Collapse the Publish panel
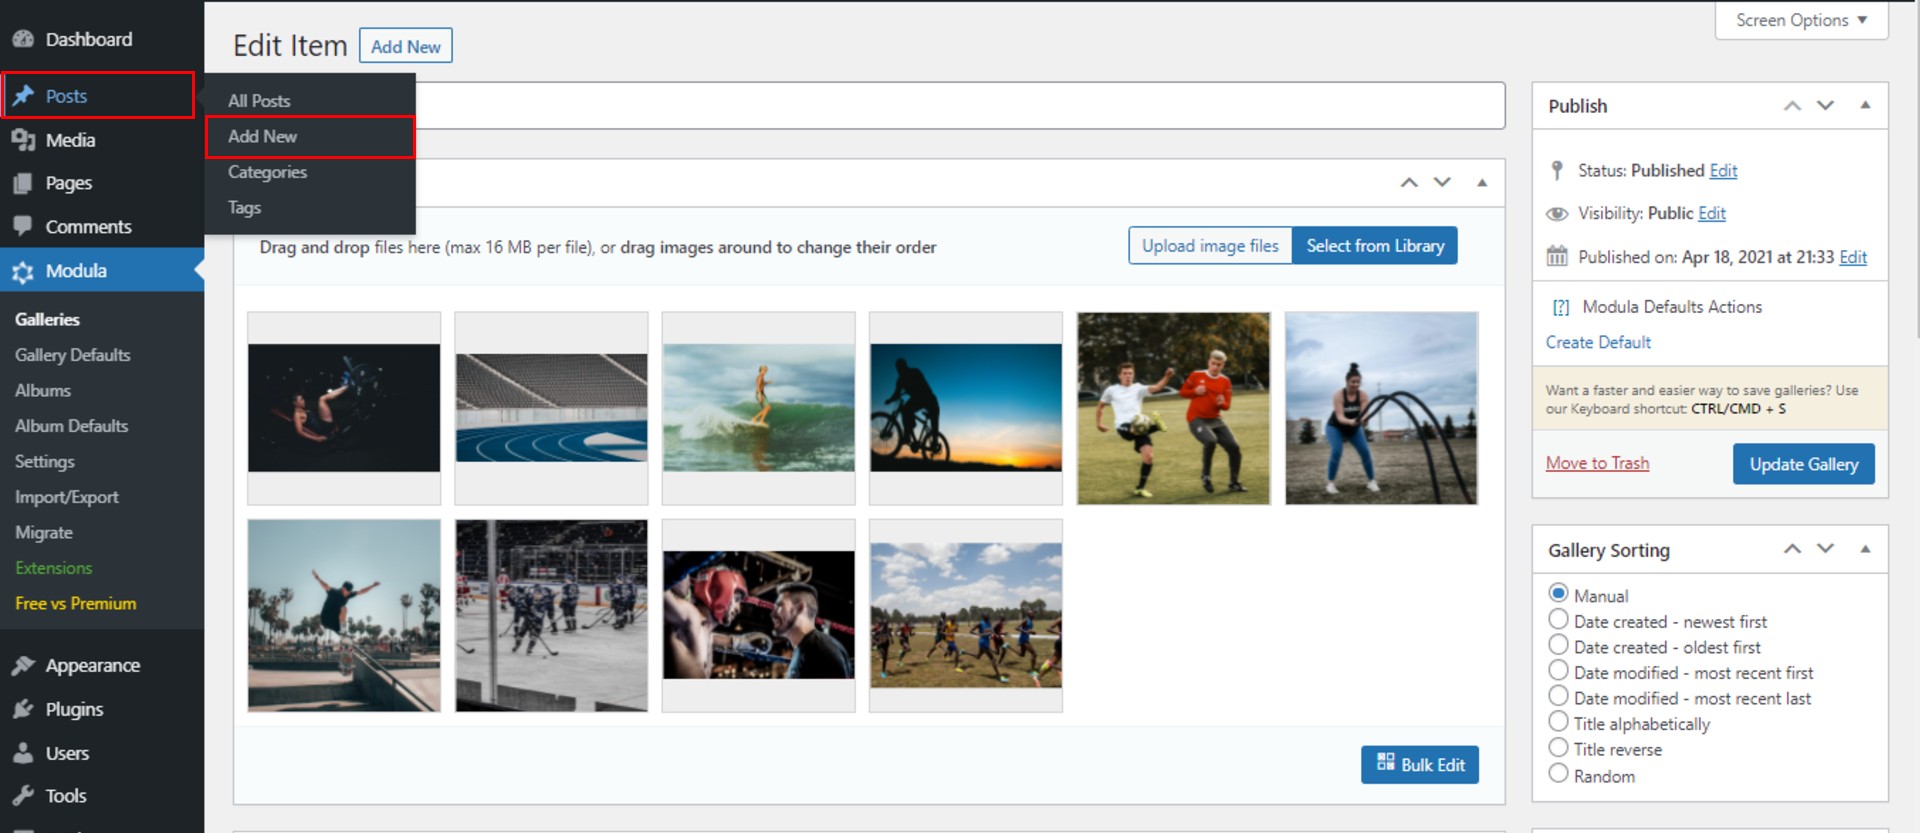The image size is (1920, 833). tap(1865, 106)
